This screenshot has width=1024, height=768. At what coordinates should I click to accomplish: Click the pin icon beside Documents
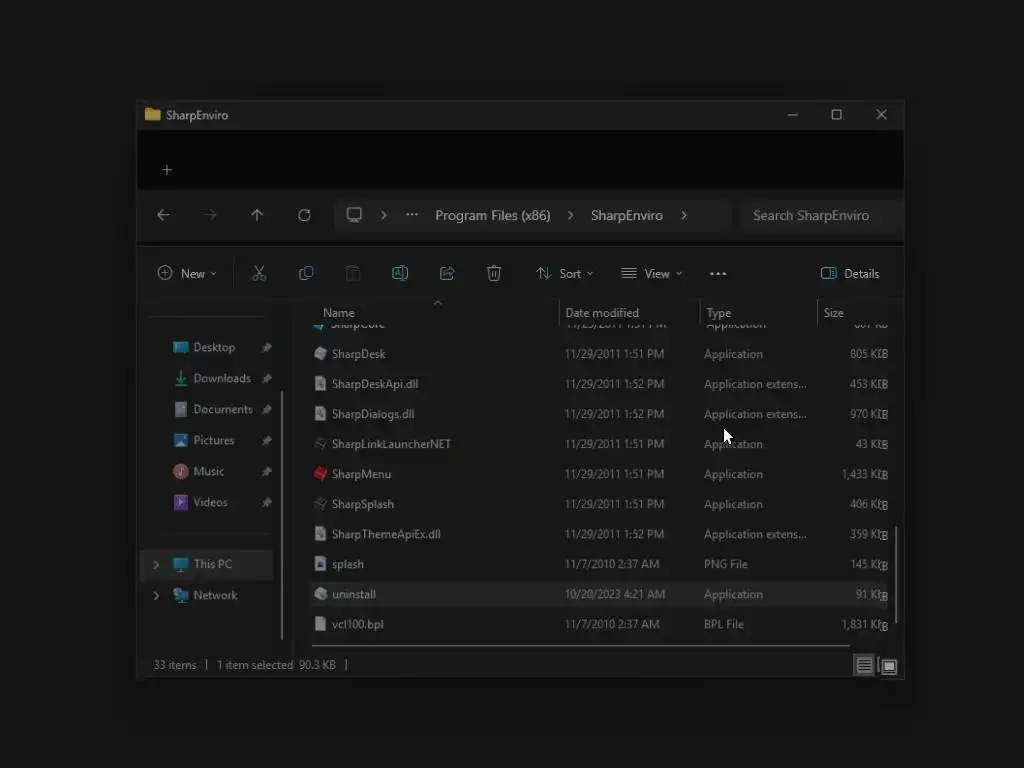click(266, 409)
